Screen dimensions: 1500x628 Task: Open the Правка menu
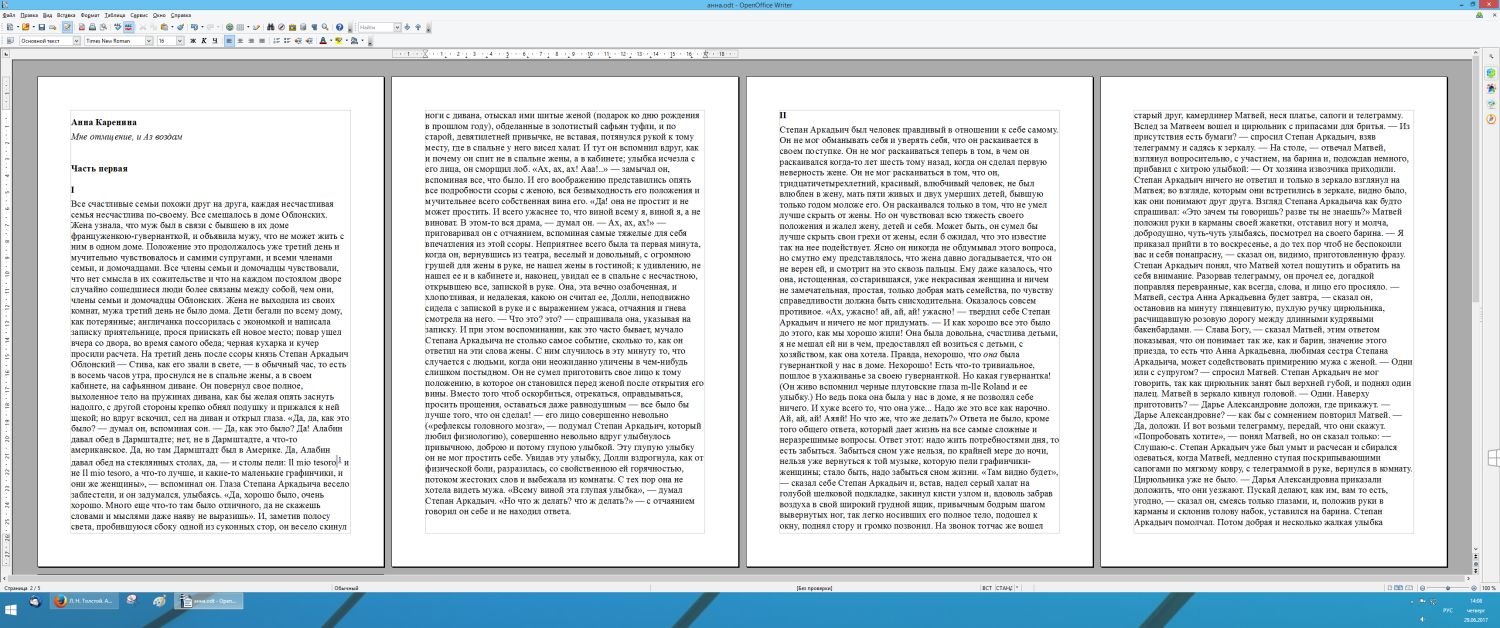click(x=29, y=15)
